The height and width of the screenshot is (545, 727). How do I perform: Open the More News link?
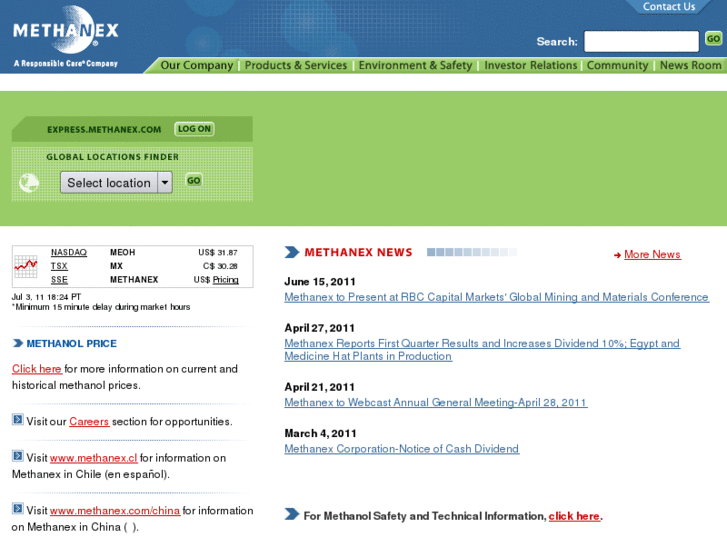[x=652, y=255]
